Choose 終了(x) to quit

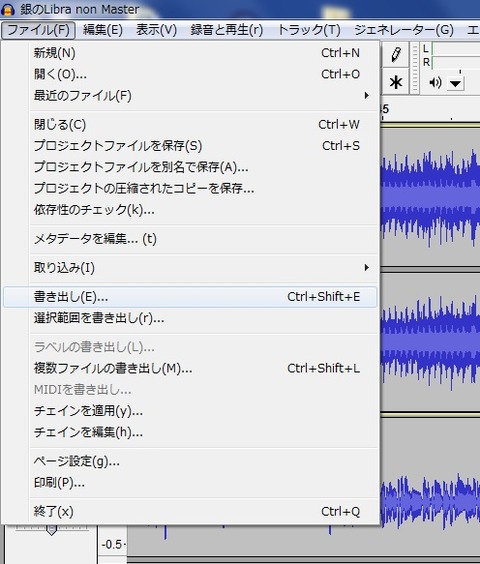coord(190,511)
